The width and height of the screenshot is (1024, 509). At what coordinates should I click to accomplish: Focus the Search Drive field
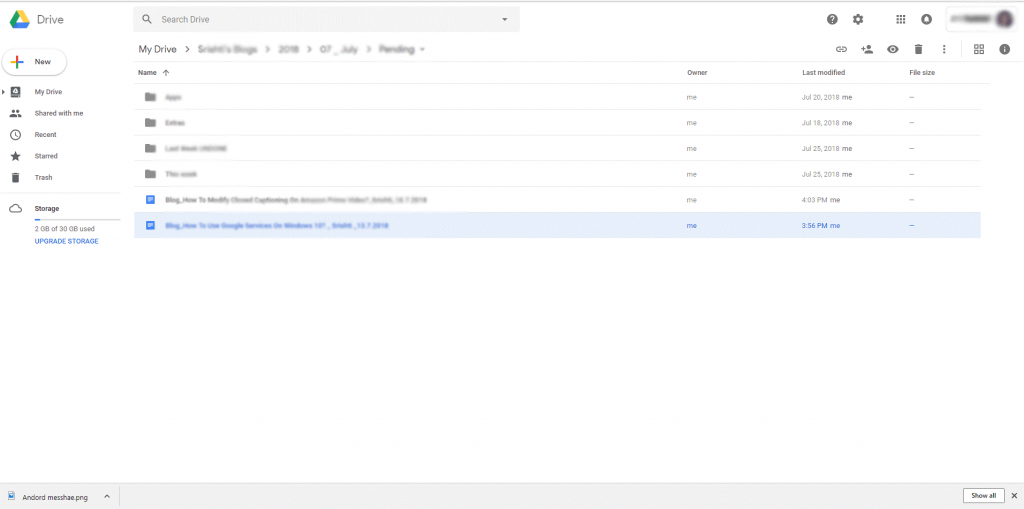coord(327,20)
